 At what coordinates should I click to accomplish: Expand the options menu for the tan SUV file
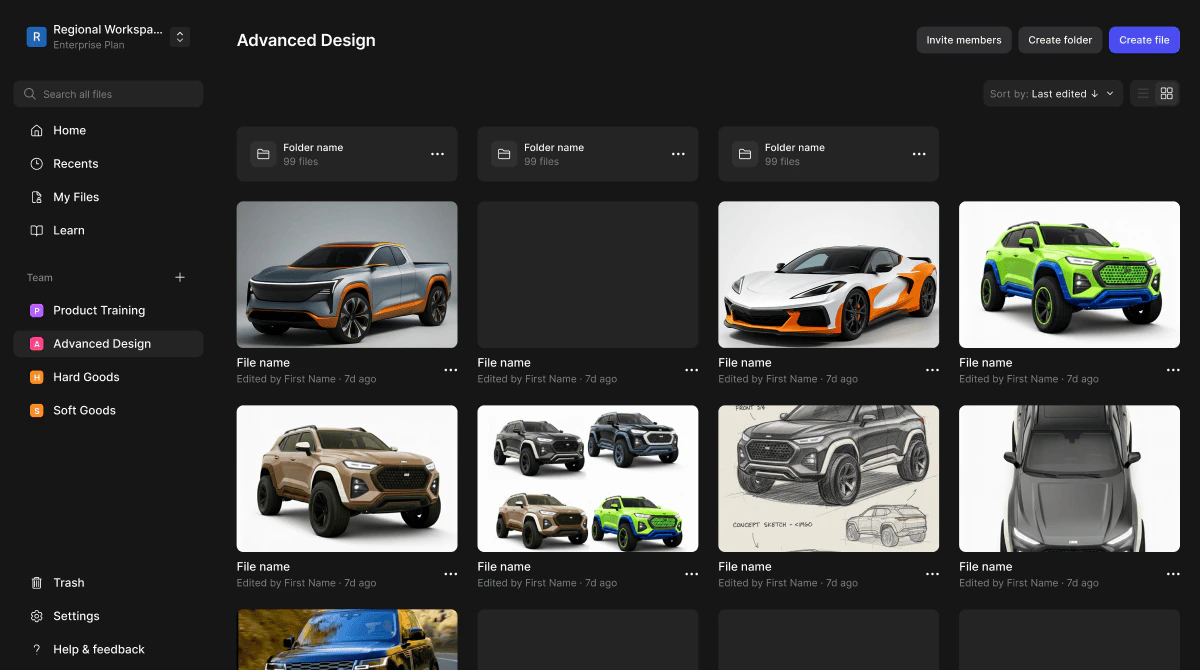[x=450, y=574]
